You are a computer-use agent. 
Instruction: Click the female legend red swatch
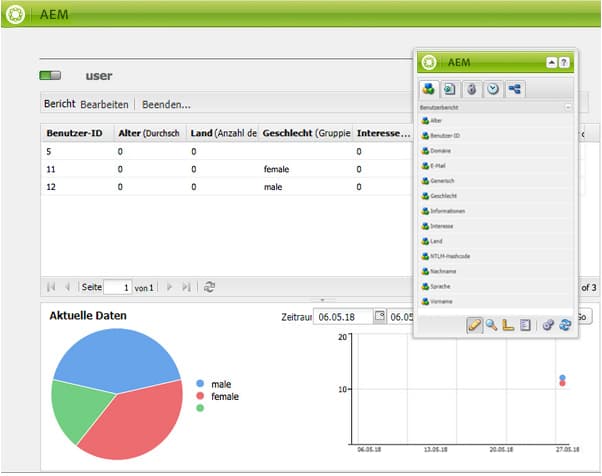[200, 396]
